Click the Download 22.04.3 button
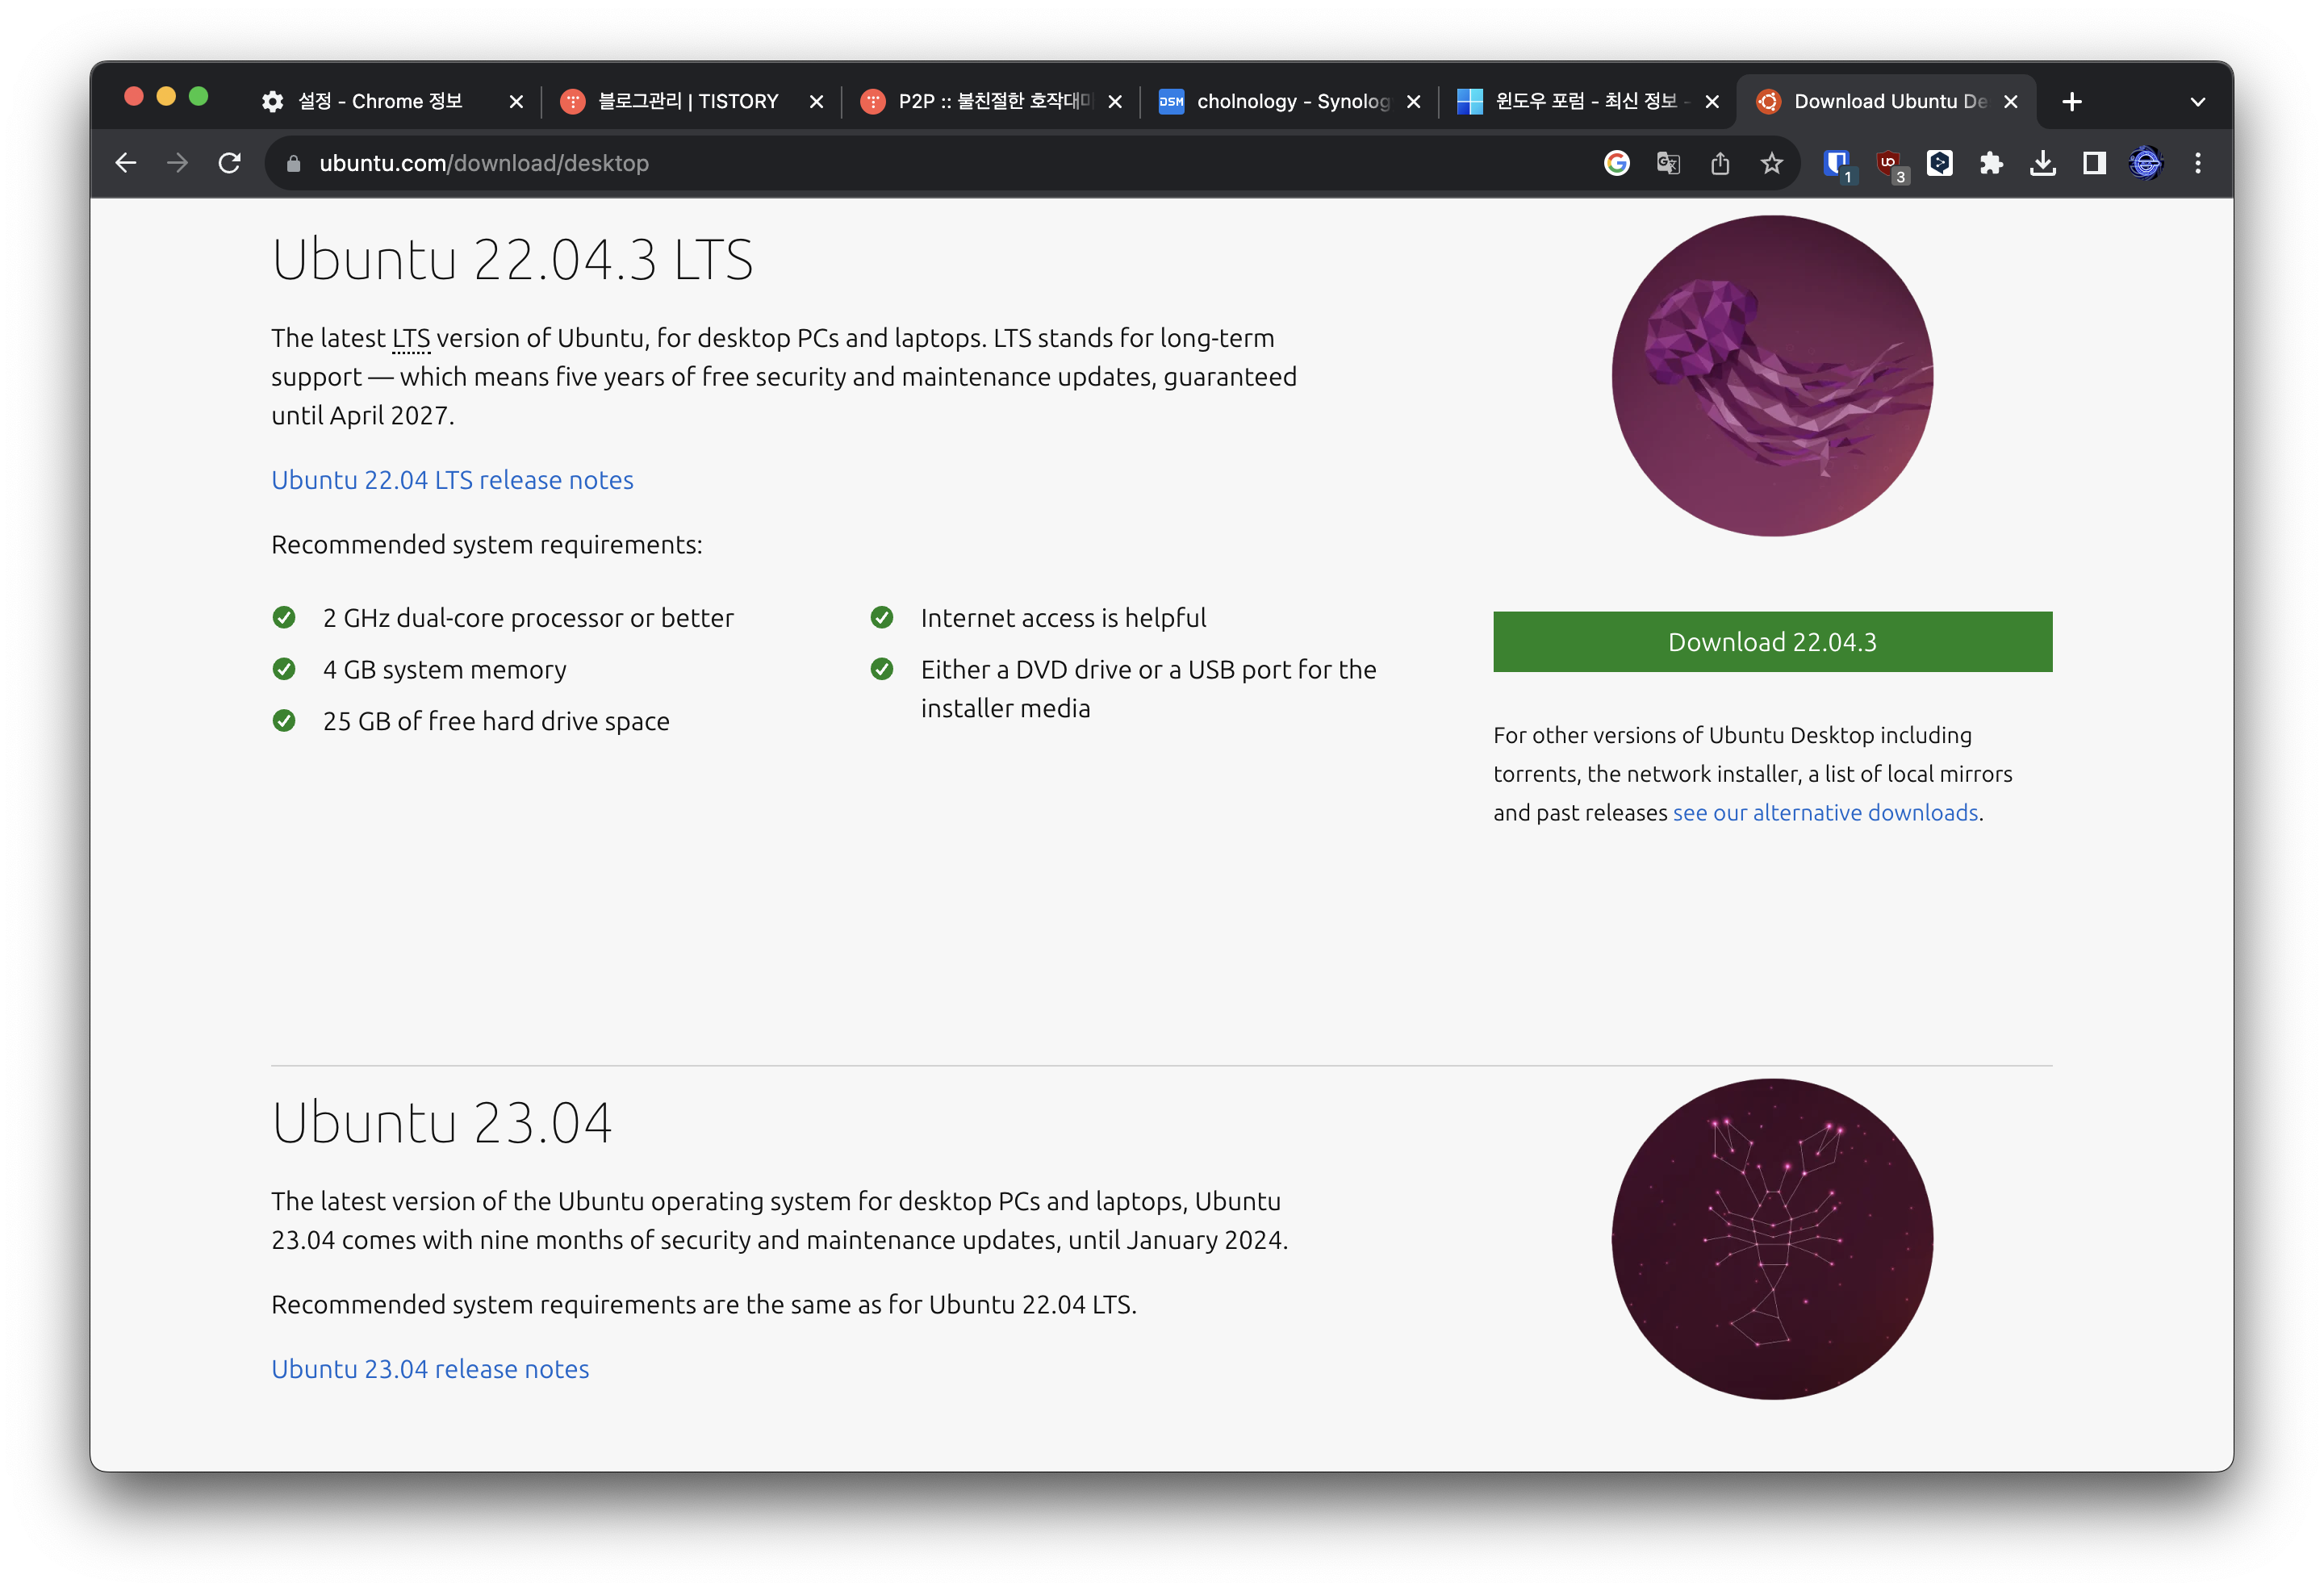The image size is (2324, 1591). click(1772, 642)
